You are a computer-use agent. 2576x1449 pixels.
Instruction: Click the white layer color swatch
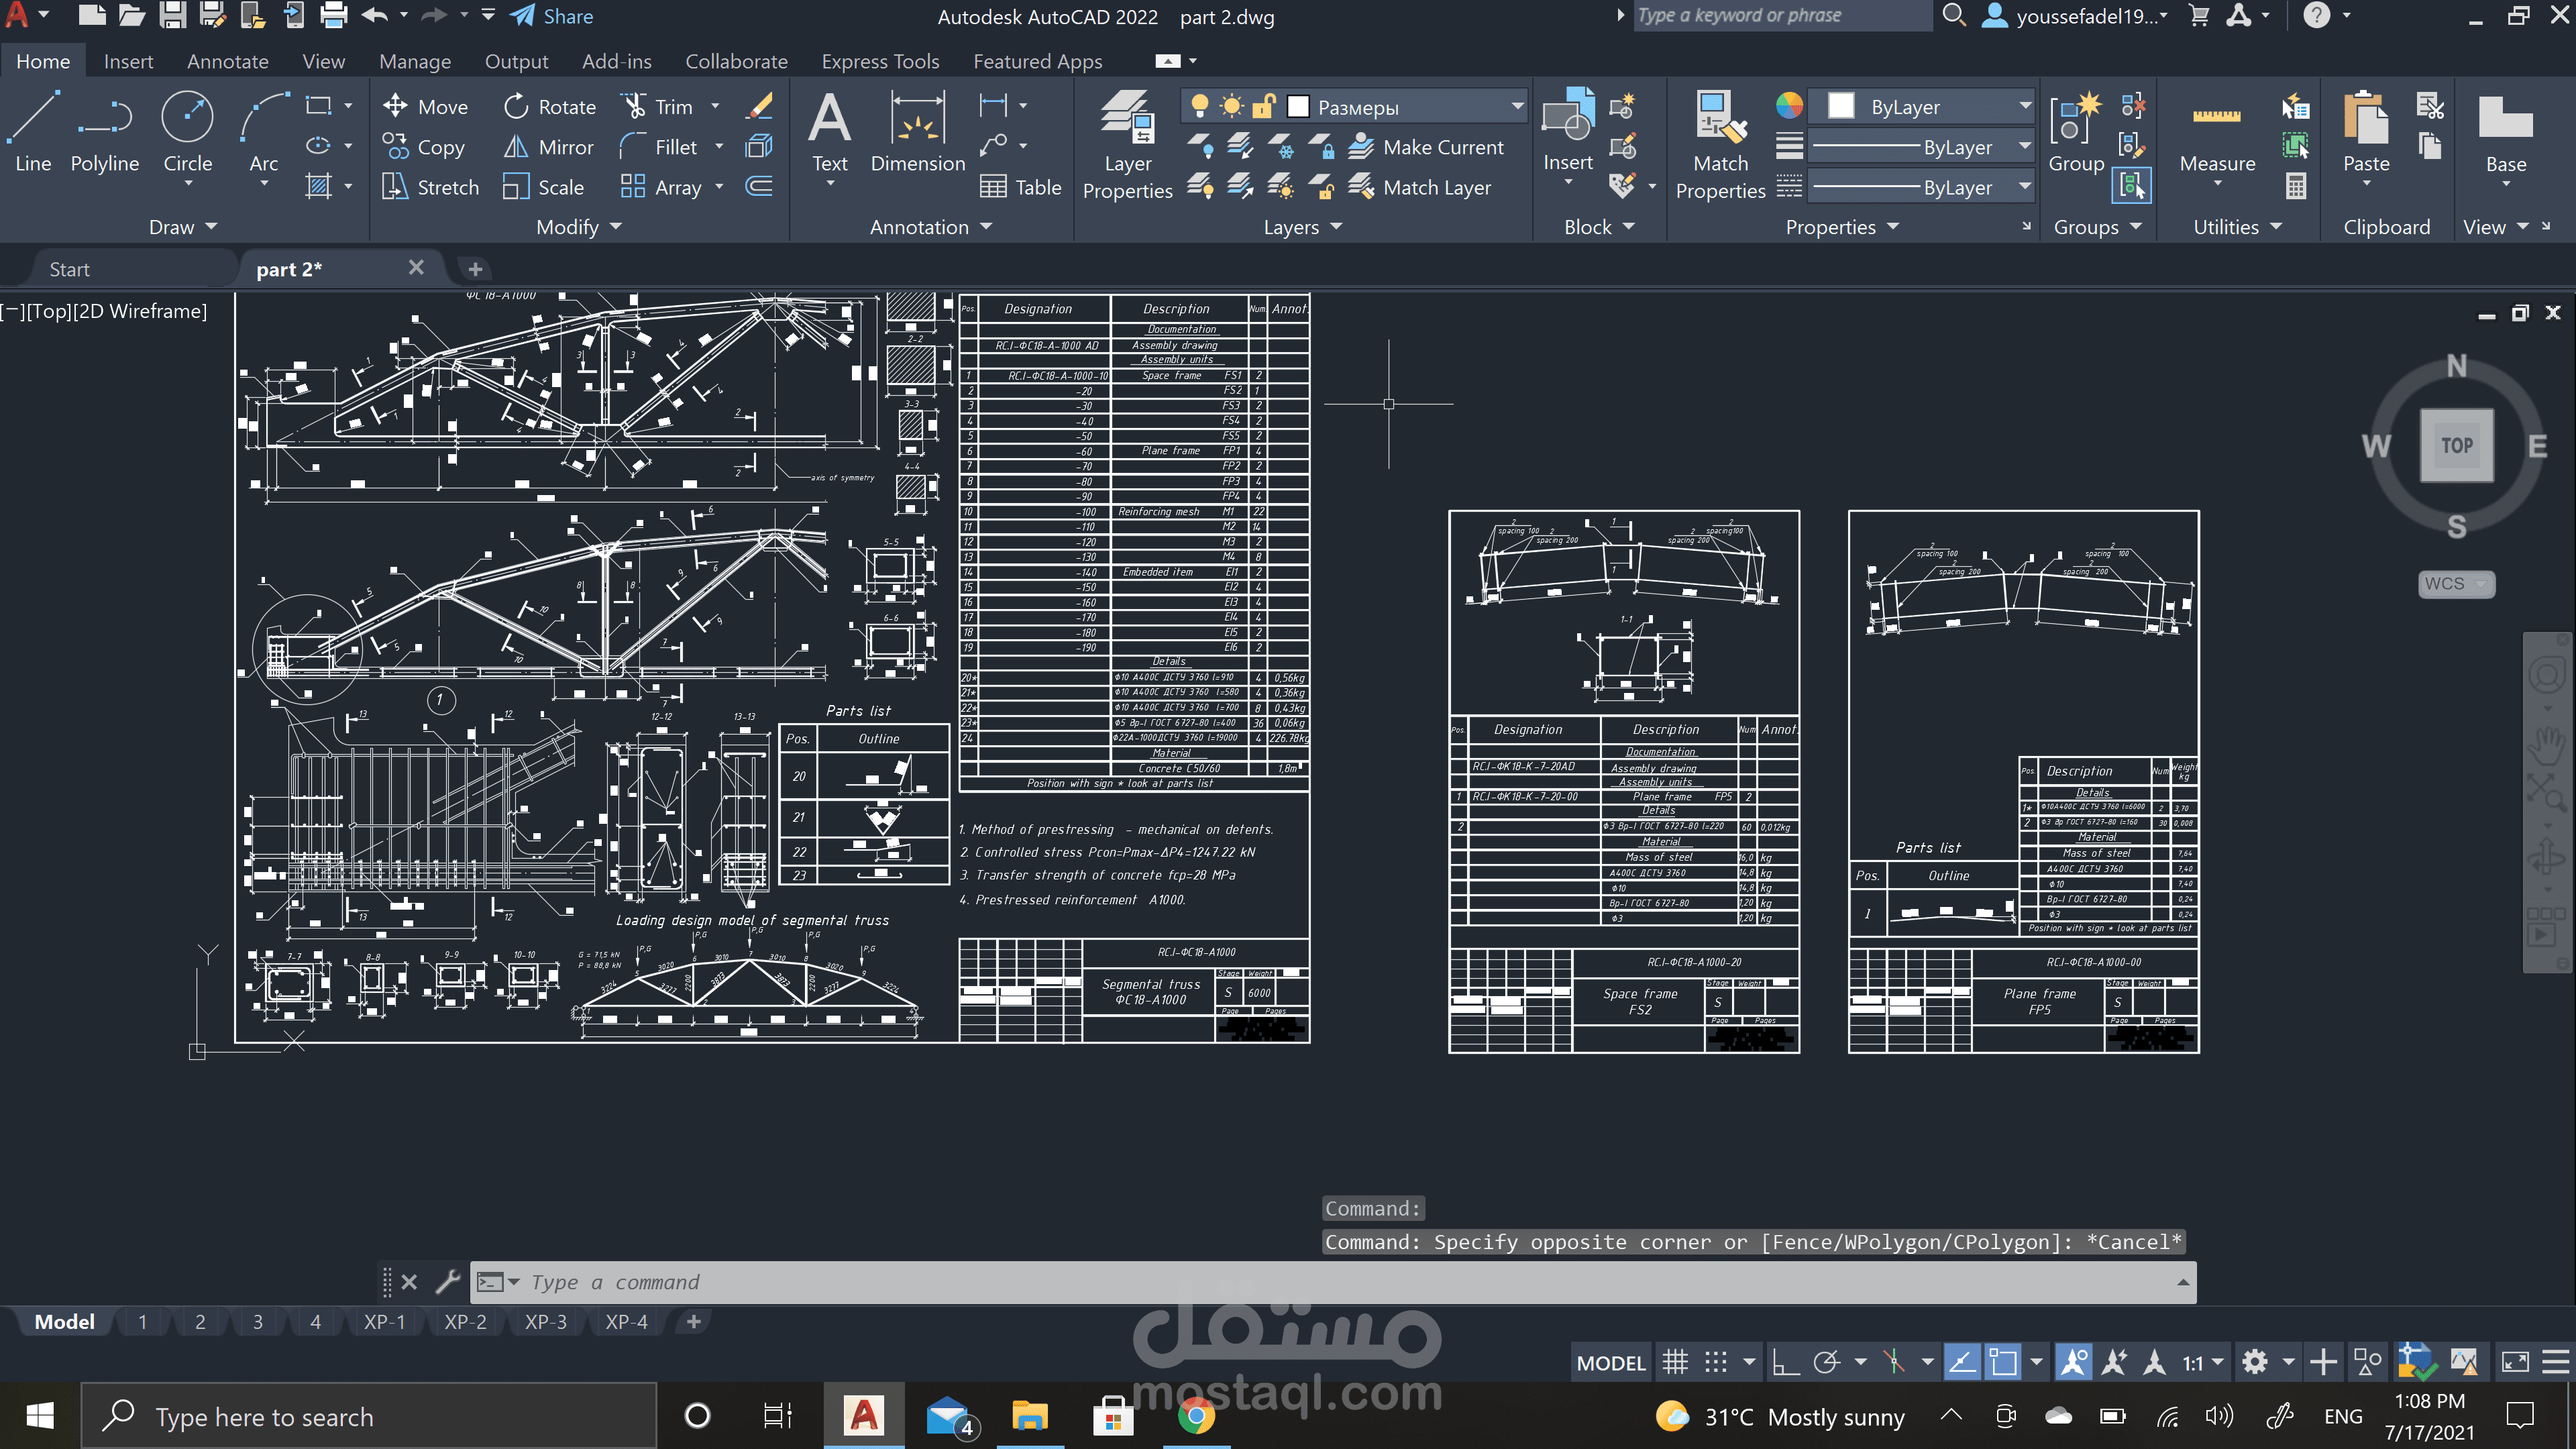click(1298, 106)
